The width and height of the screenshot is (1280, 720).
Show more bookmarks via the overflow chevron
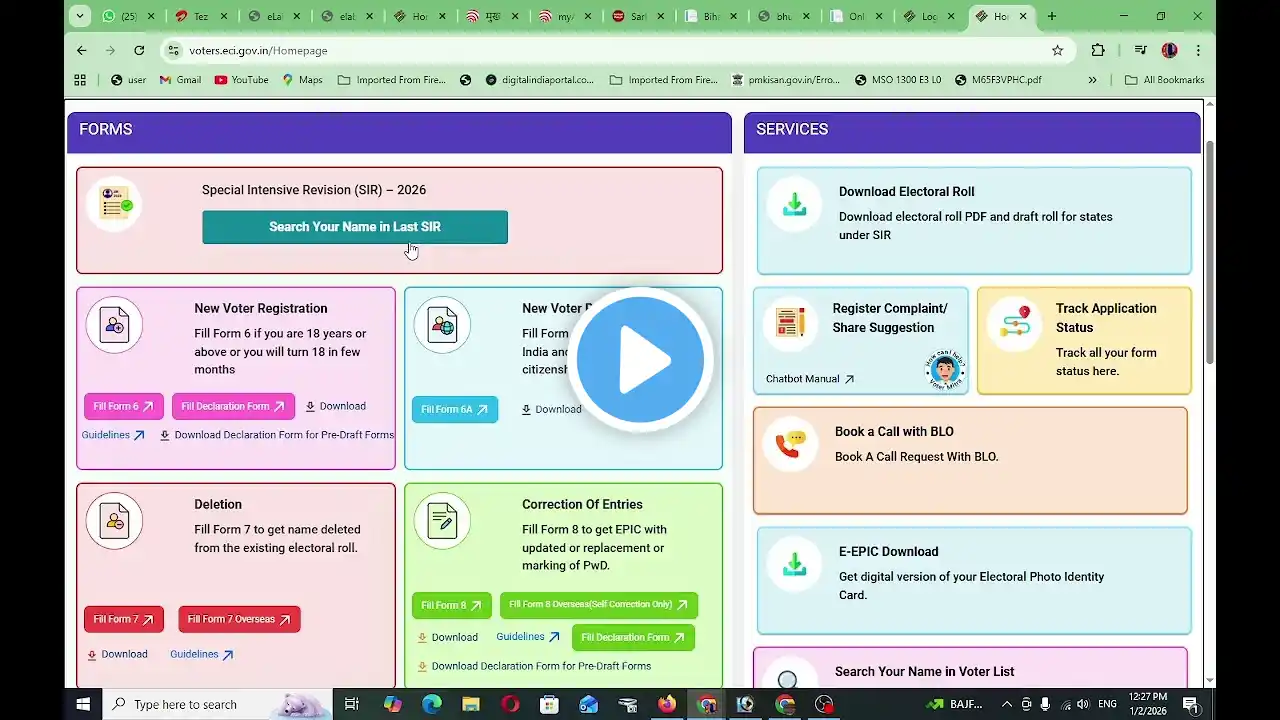pyautogui.click(x=1092, y=80)
